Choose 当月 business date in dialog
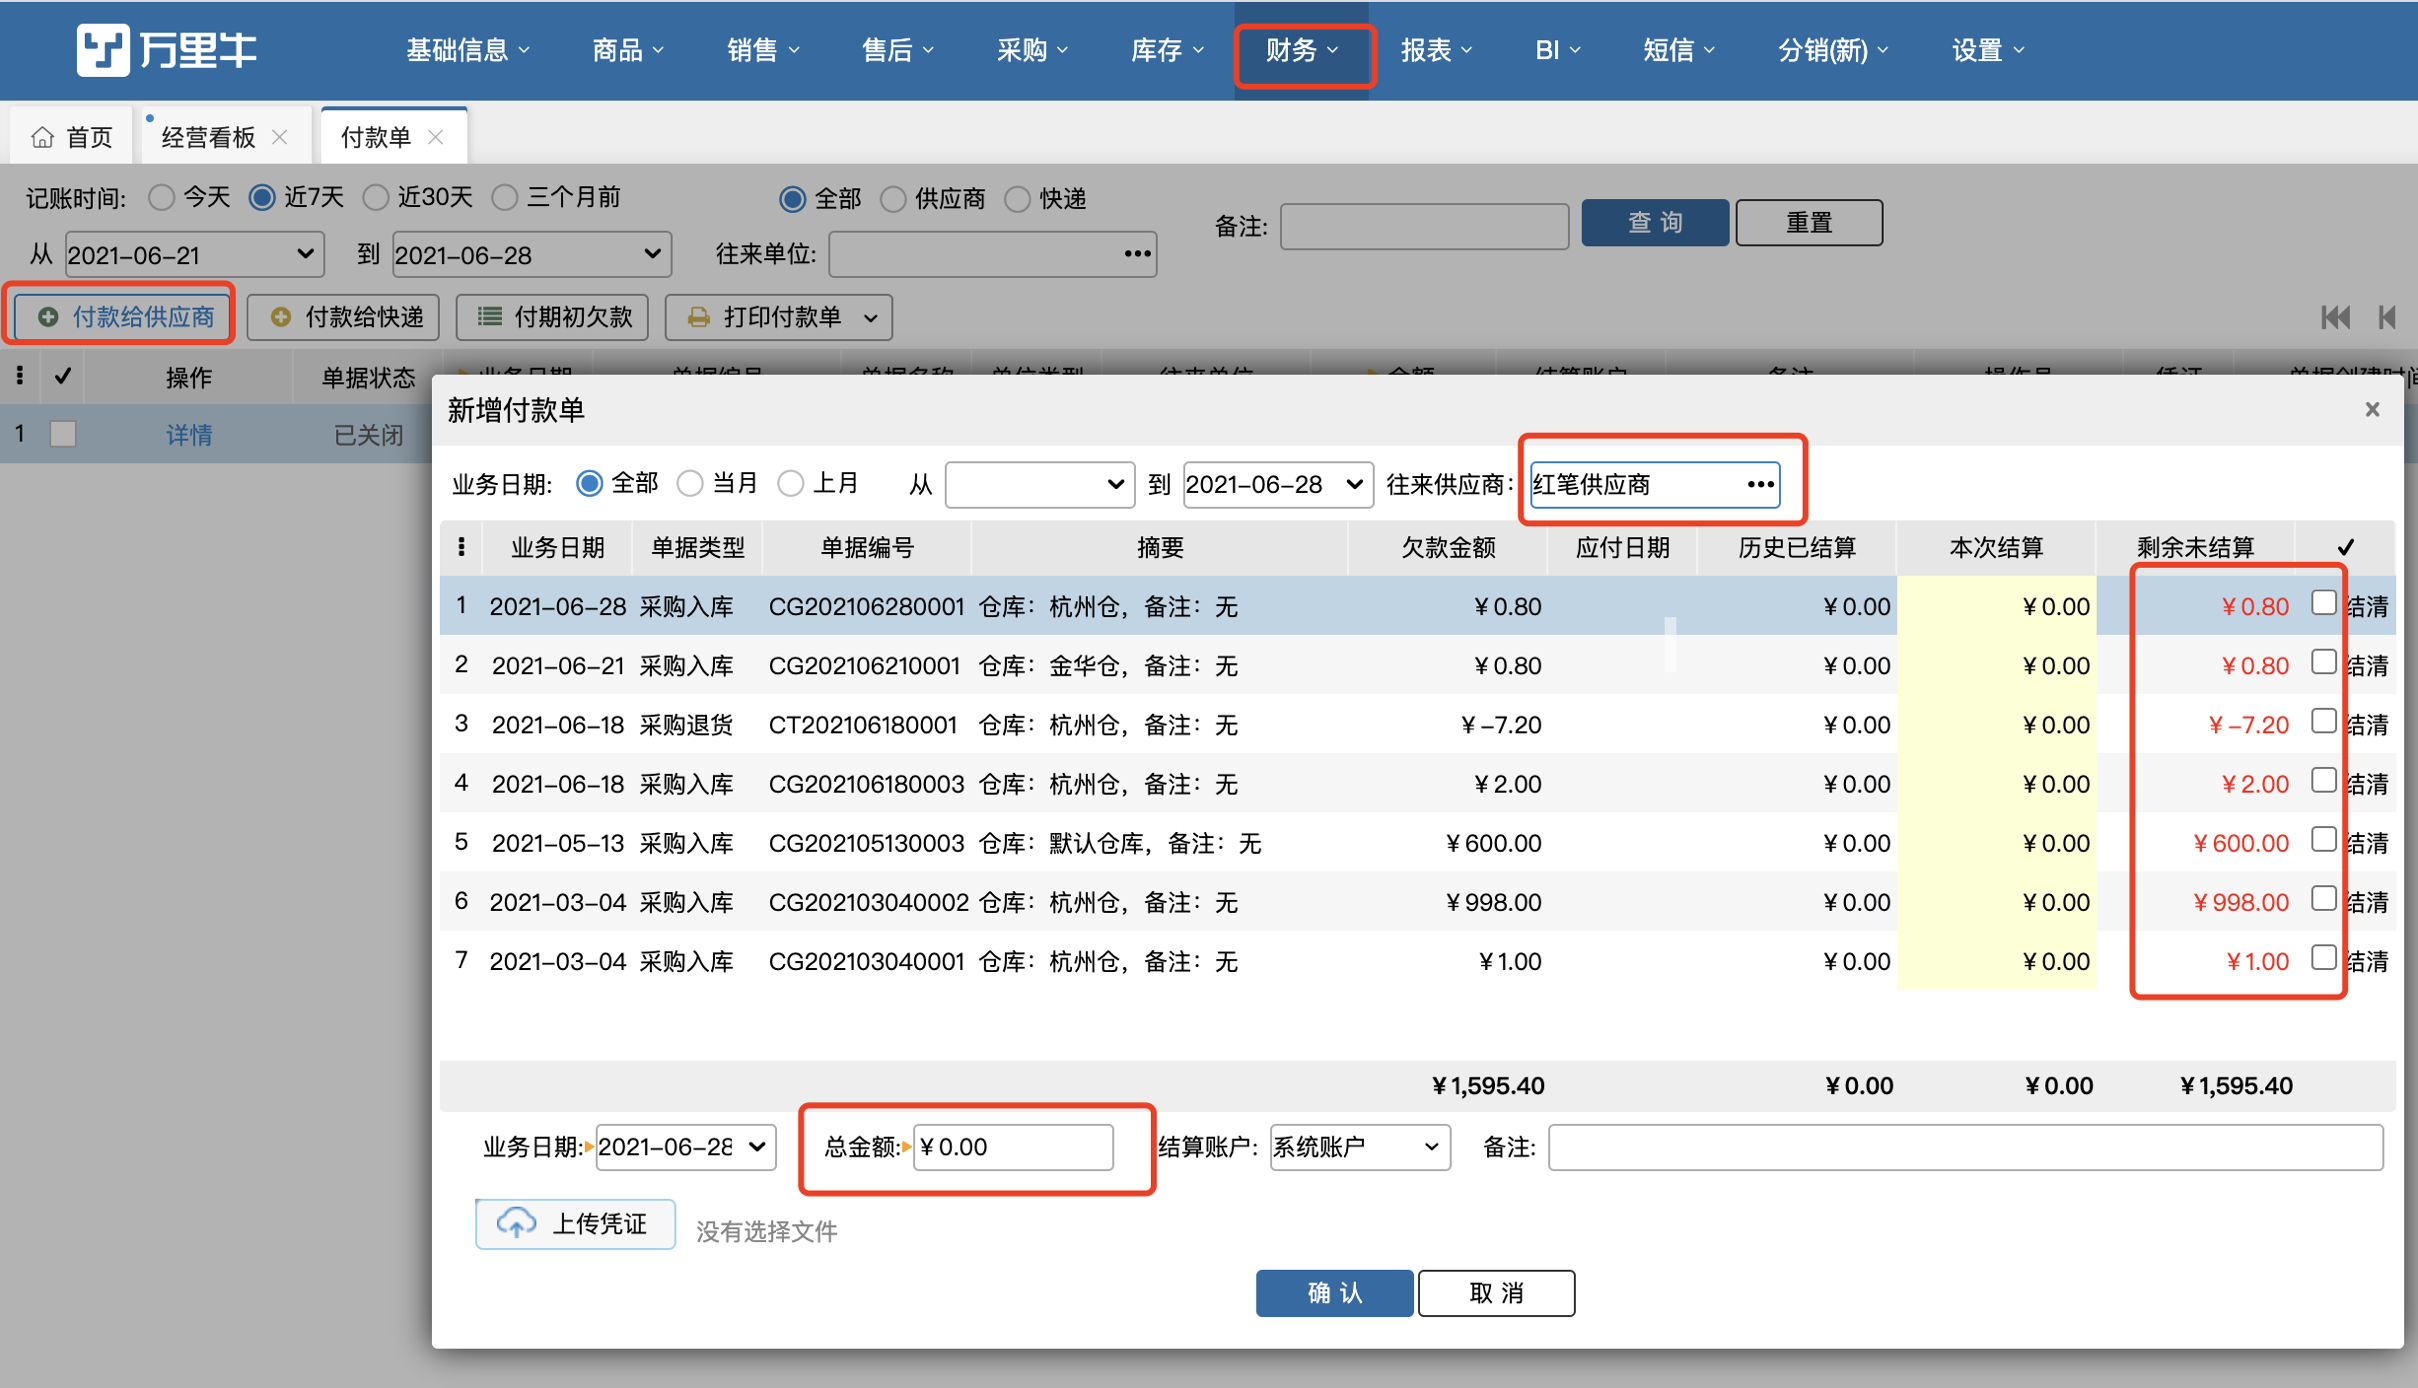This screenshot has height=1388, width=2418. pyautogui.click(x=690, y=484)
